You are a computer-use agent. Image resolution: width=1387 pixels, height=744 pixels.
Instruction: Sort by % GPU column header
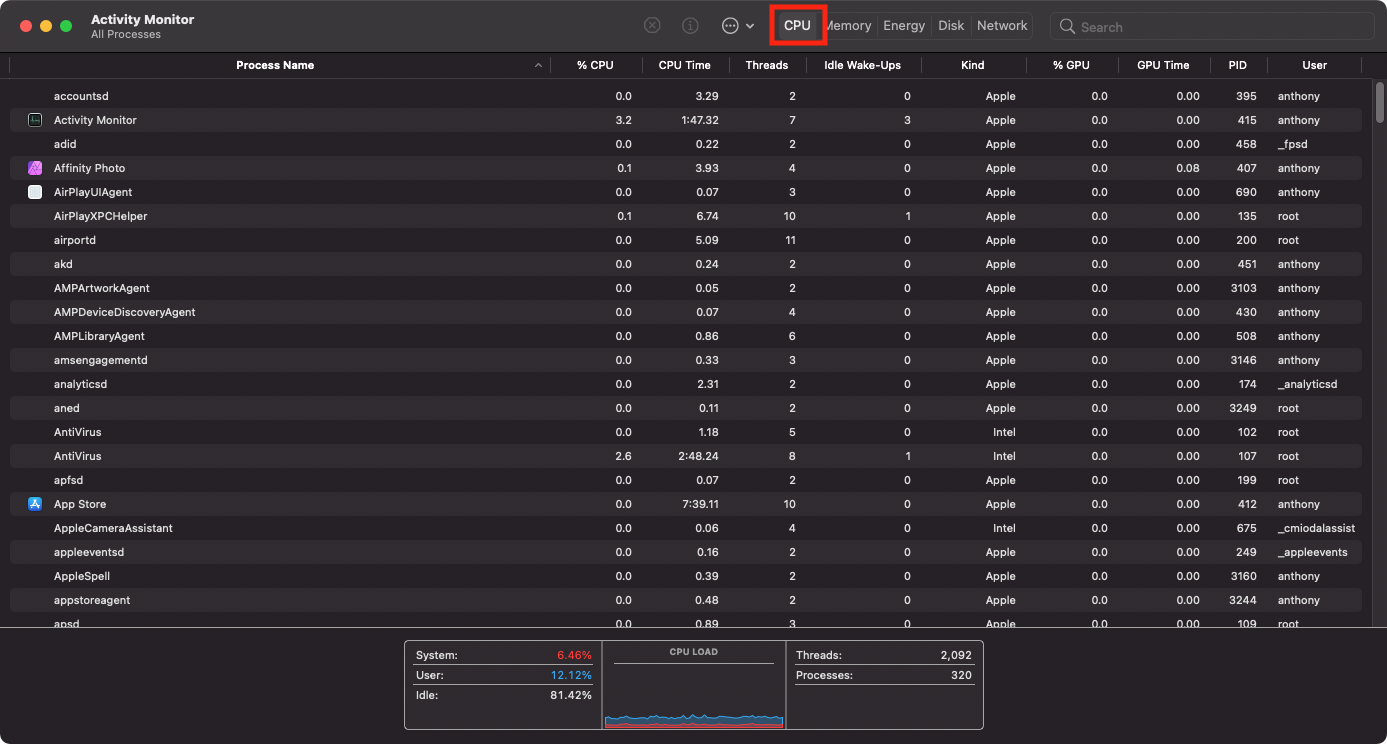click(1071, 65)
